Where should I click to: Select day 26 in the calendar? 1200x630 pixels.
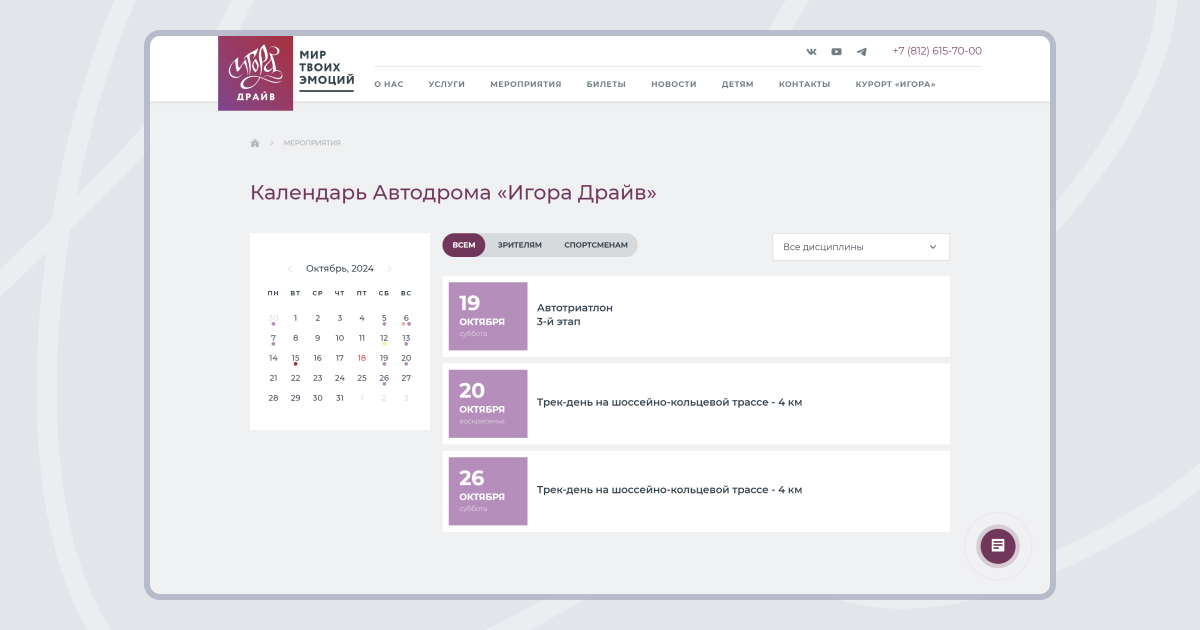[384, 378]
